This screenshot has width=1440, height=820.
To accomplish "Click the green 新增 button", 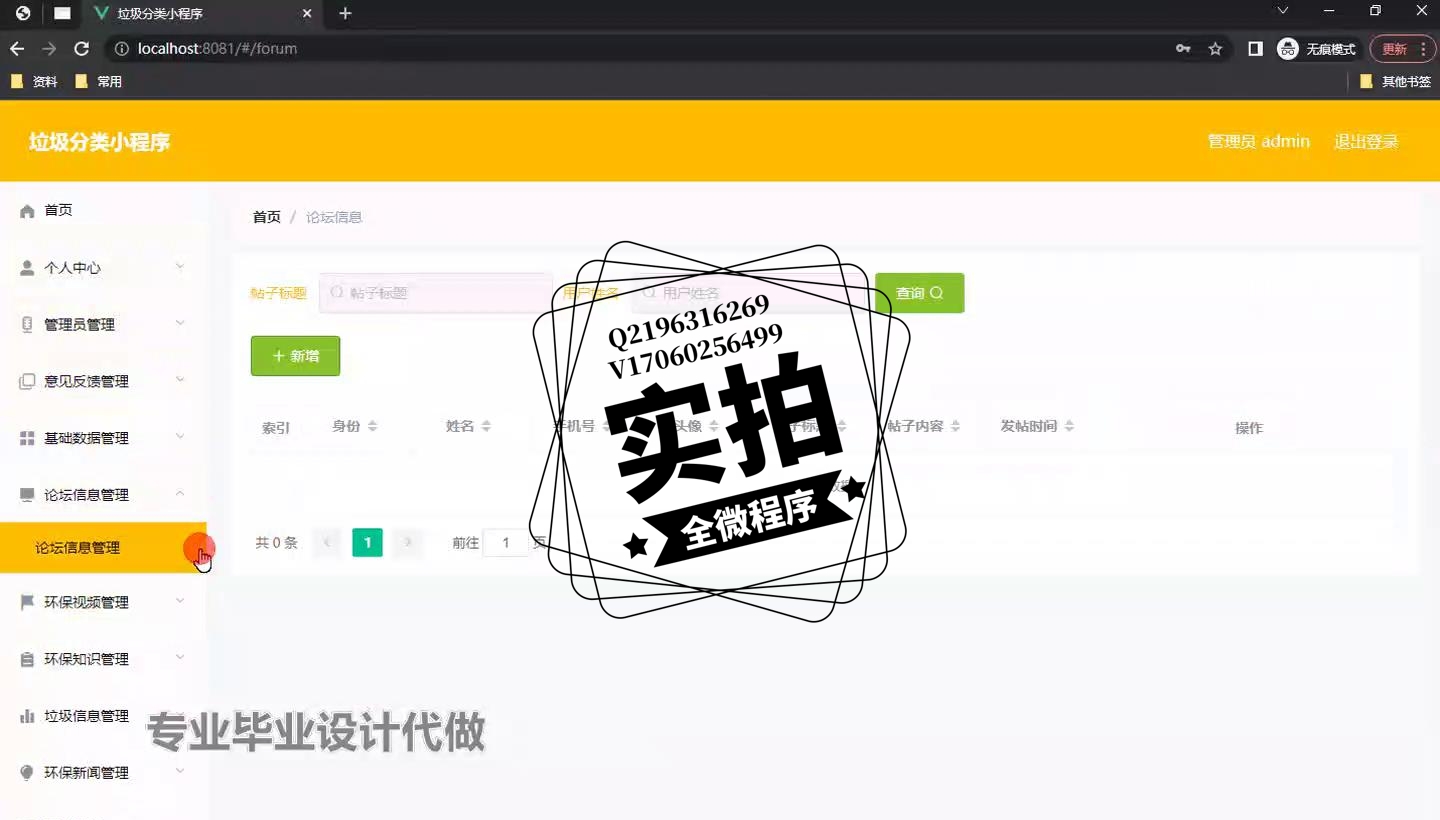I will (295, 356).
